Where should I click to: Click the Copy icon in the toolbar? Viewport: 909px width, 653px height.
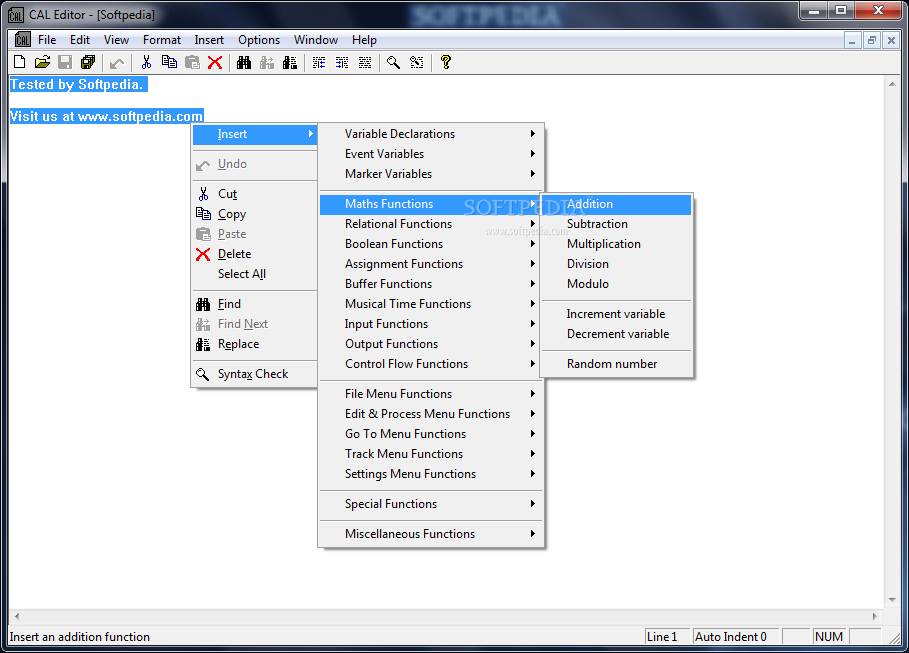pos(169,62)
